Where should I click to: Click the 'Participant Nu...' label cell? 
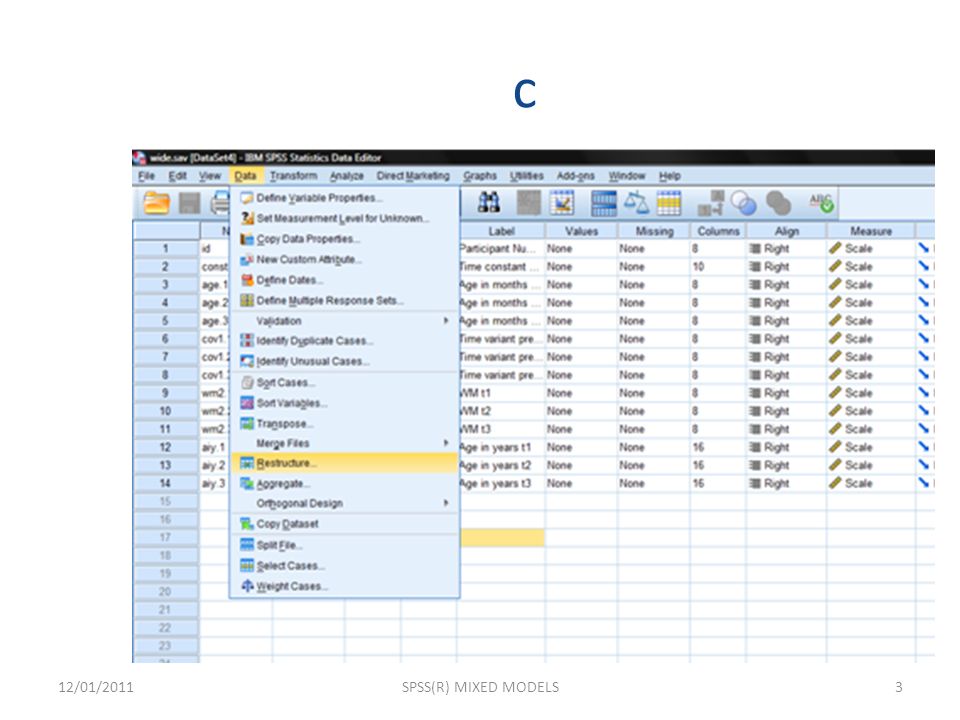(501, 249)
